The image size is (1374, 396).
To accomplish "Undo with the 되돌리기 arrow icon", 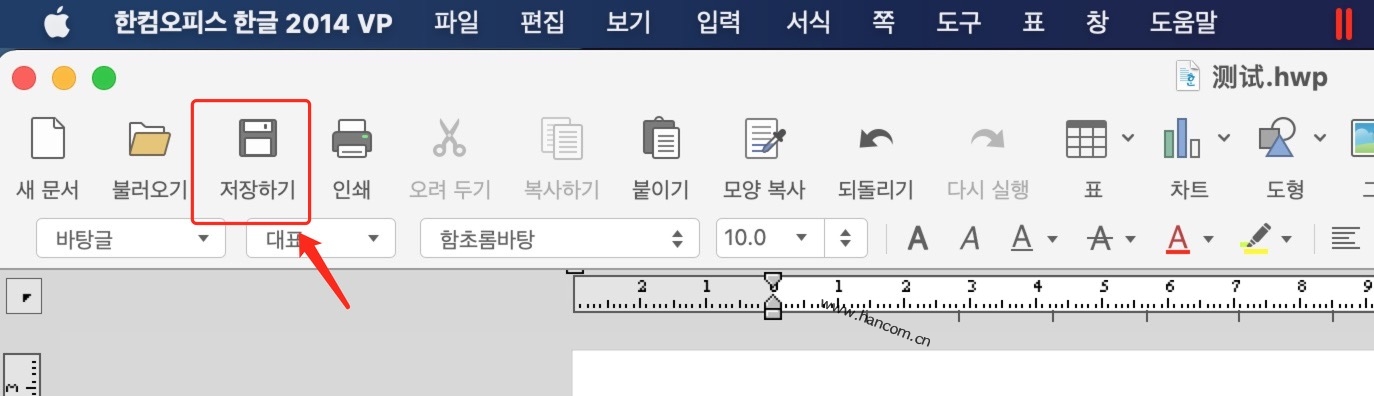I will pyautogui.click(x=876, y=138).
